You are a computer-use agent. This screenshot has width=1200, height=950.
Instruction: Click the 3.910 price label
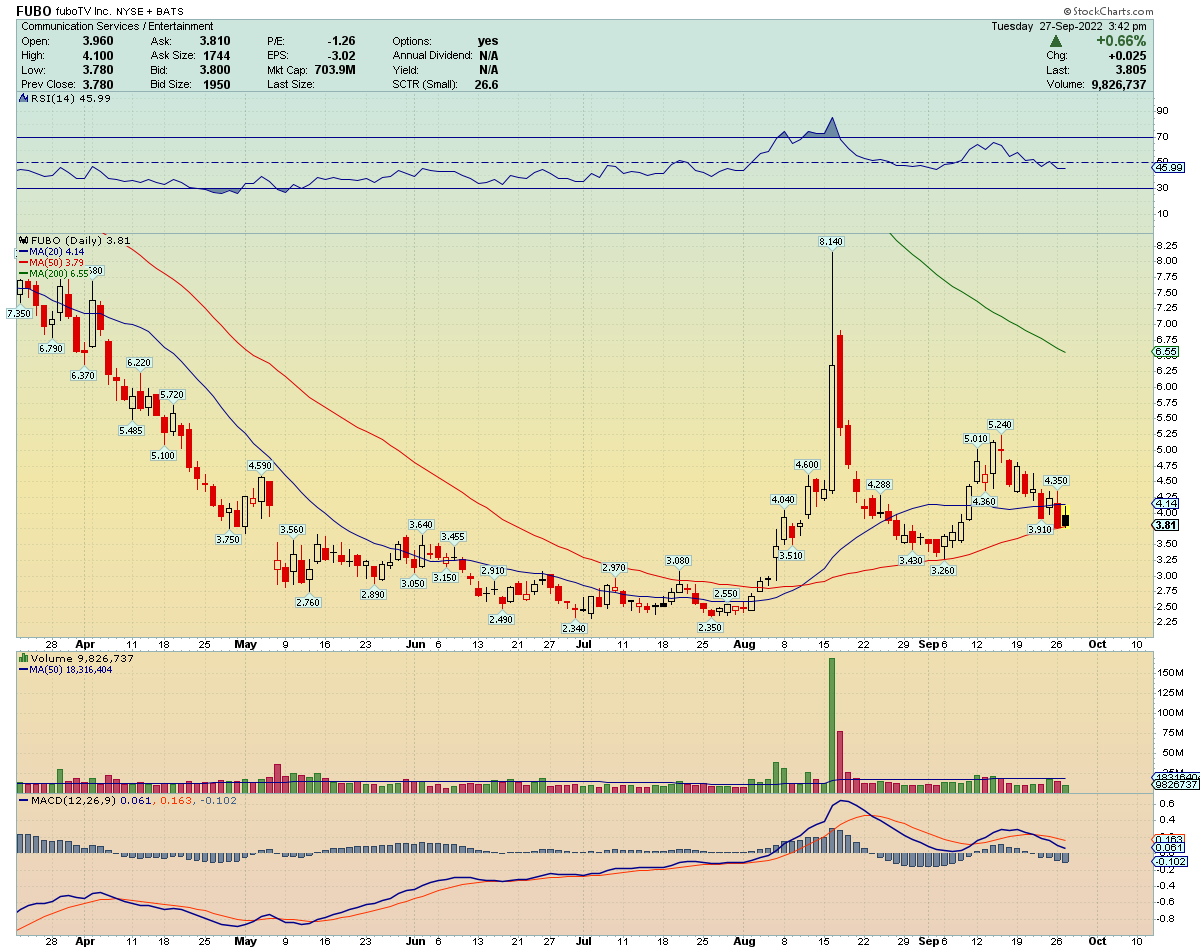(x=1042, y=529)
